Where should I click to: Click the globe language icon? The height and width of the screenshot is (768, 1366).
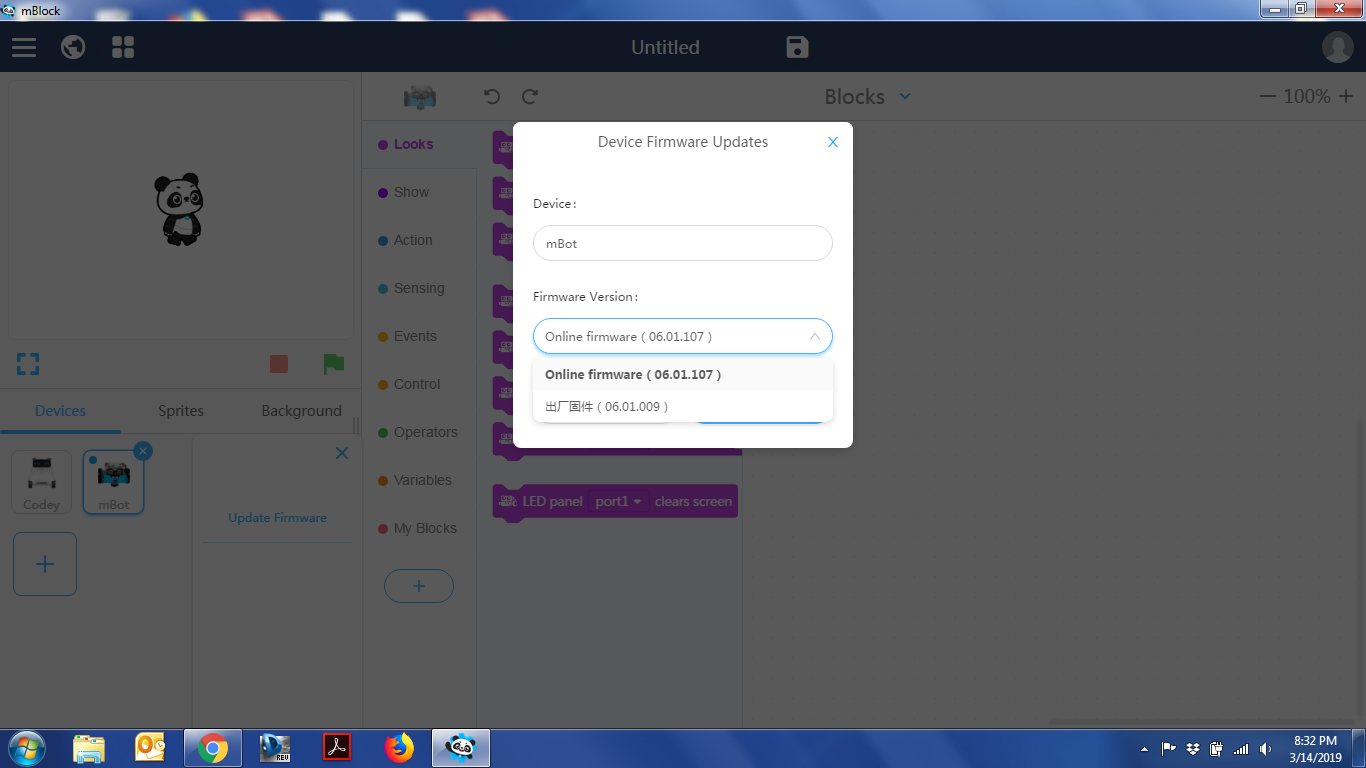(x=73, y=47)
